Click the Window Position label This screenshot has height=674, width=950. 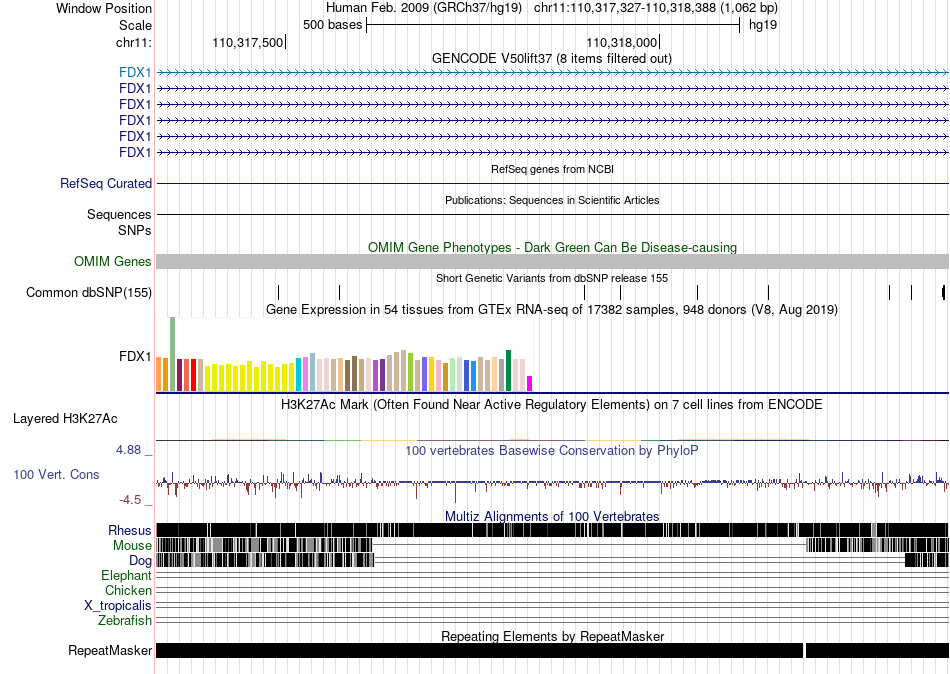104,8
